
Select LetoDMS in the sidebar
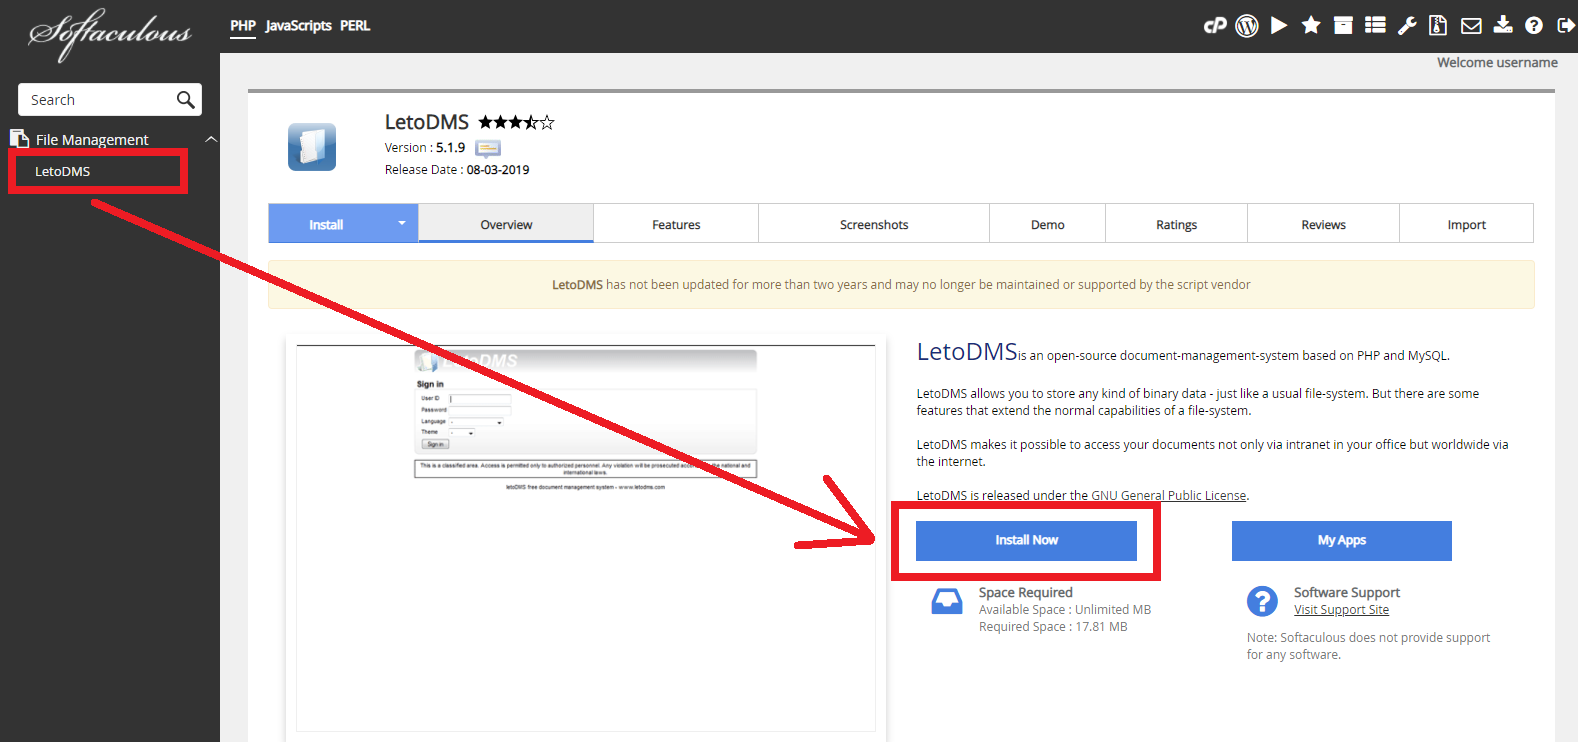63,171
